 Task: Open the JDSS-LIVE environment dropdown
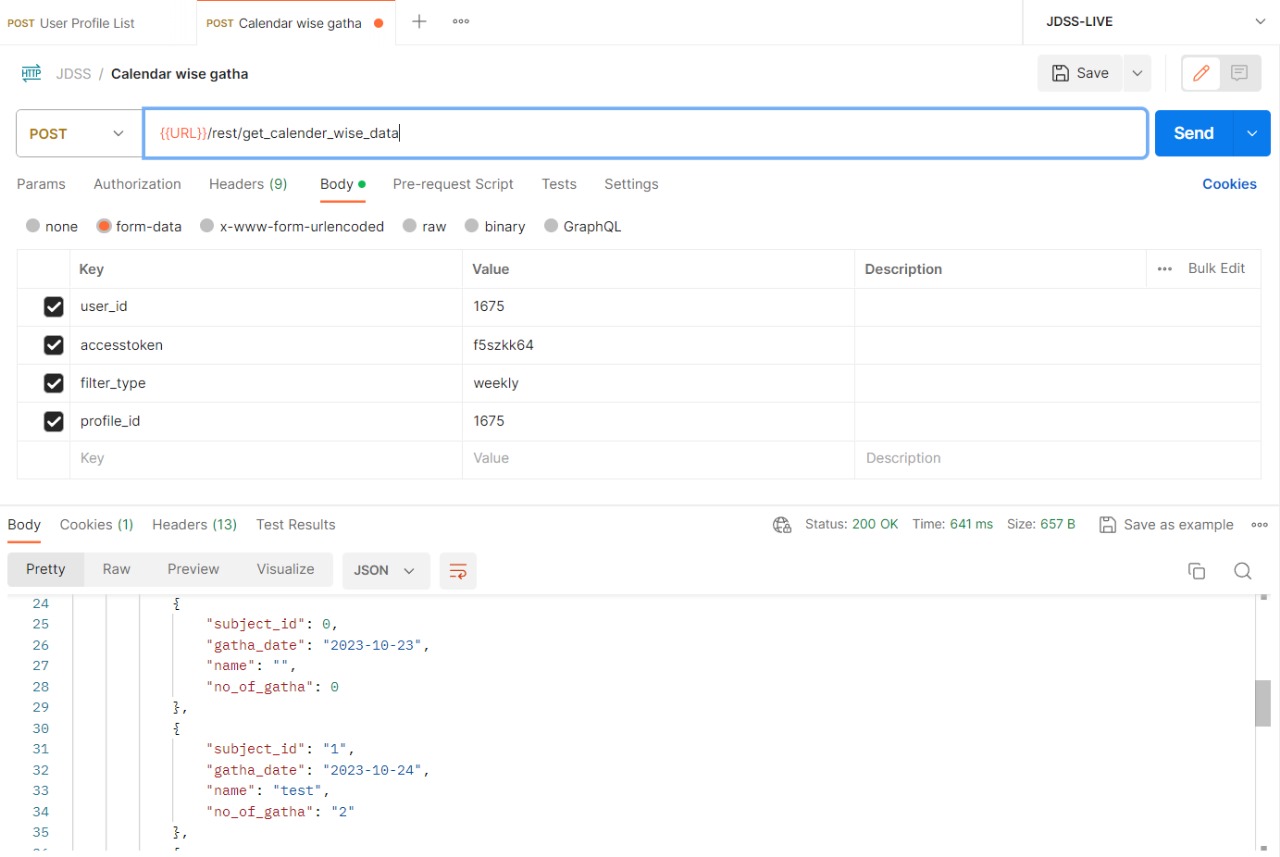coord(1151,22)
